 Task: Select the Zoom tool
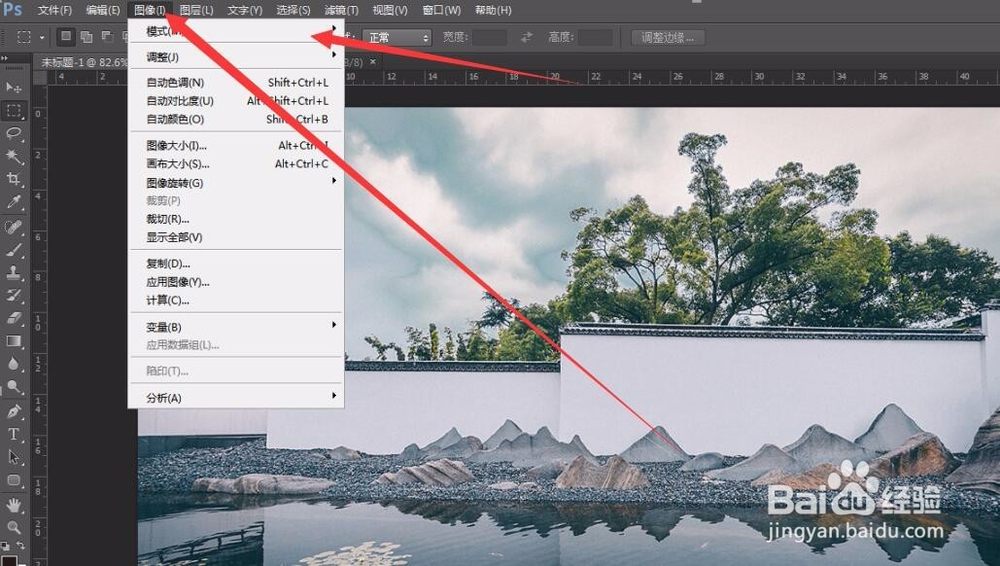pos(13,527)
